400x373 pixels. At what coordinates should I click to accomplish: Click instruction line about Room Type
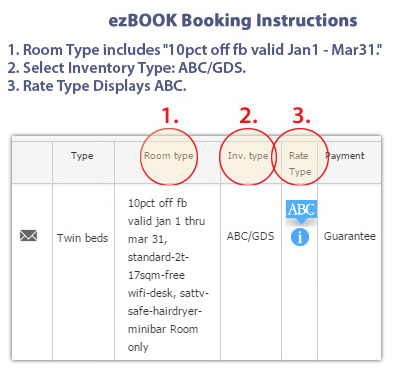pyautogui.click(x=195, y=50)
